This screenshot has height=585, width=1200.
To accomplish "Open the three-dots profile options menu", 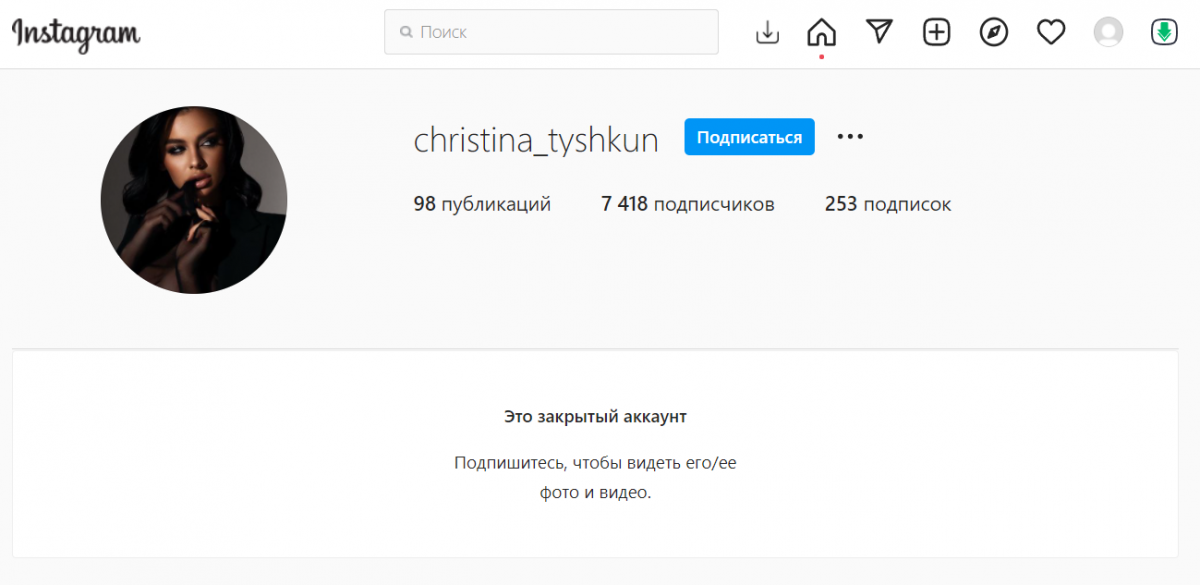I will (x=850, y=137).
